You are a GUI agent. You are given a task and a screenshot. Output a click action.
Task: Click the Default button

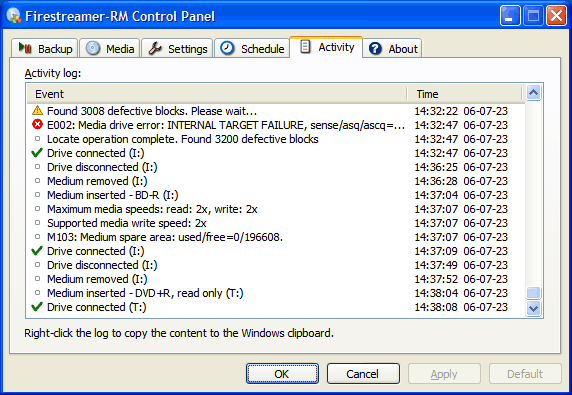tap(525, 373)
